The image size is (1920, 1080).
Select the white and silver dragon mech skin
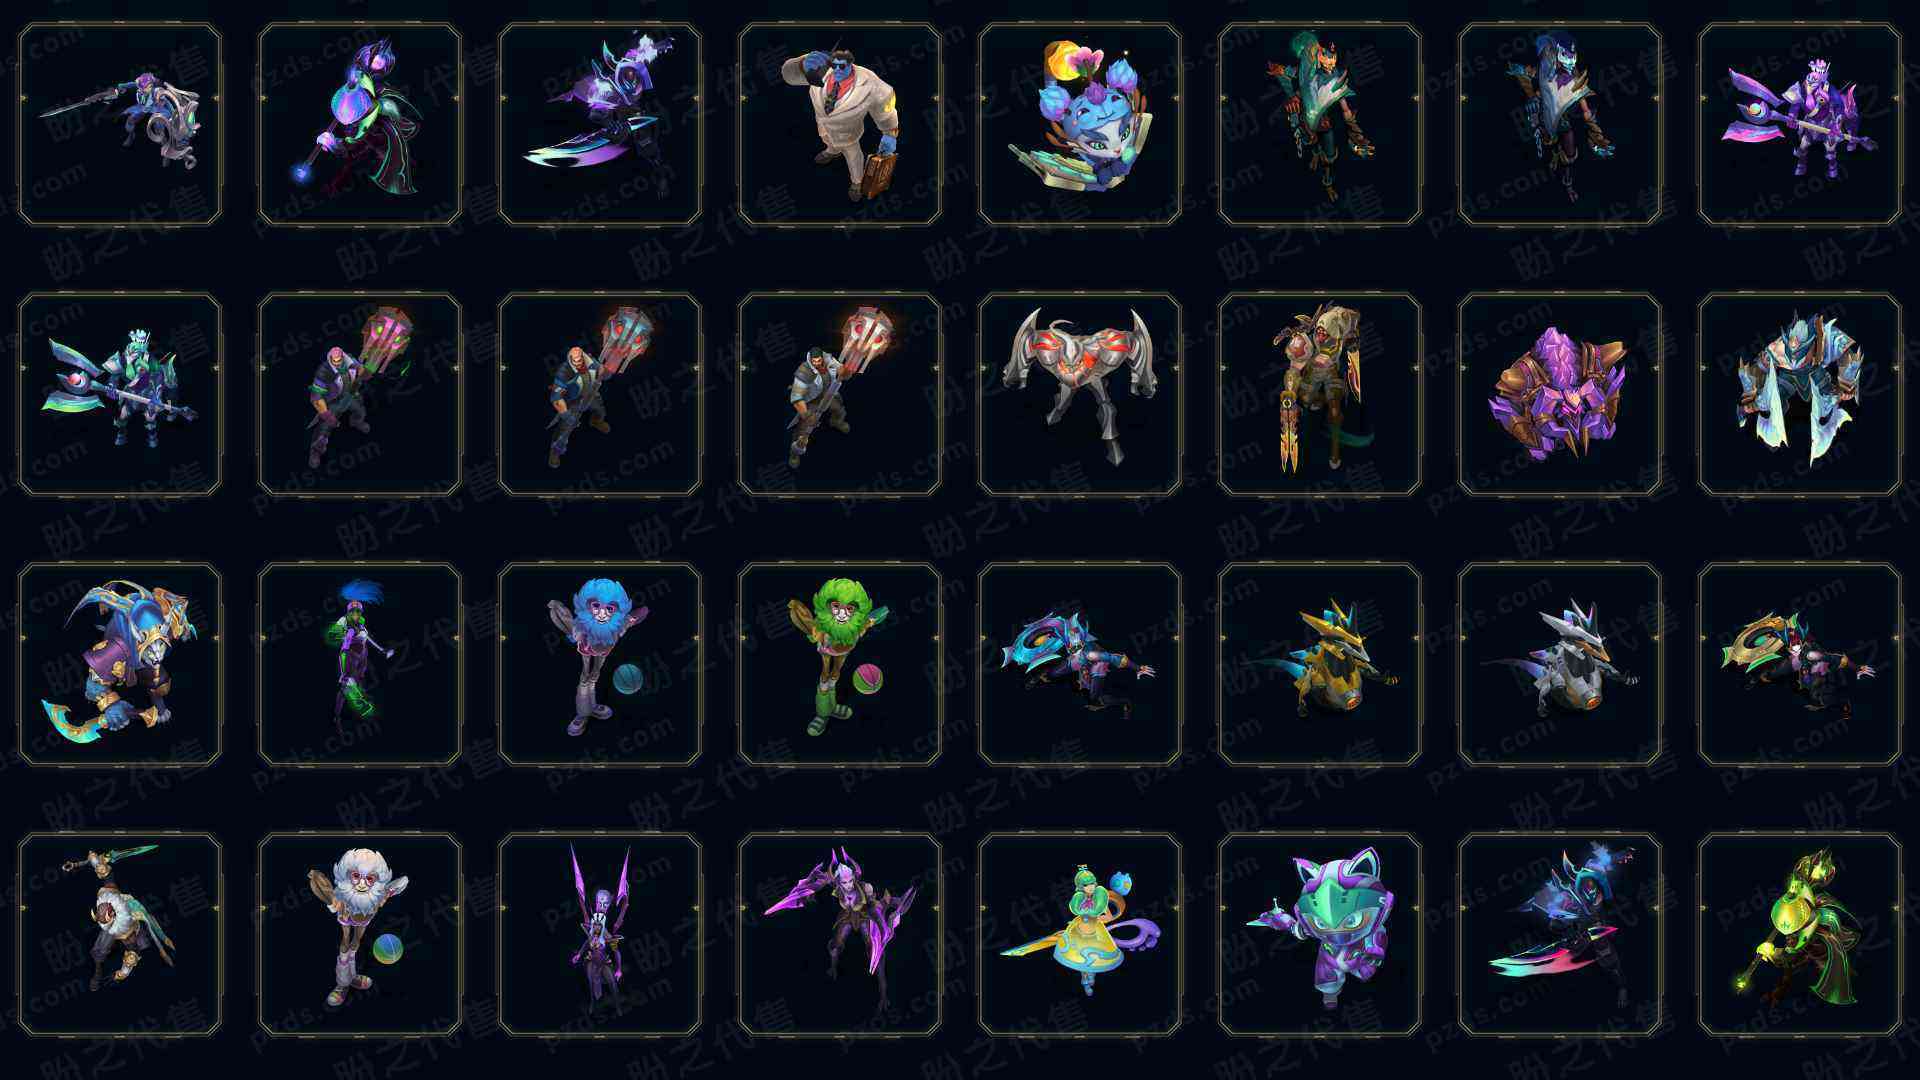[1560, 664]
